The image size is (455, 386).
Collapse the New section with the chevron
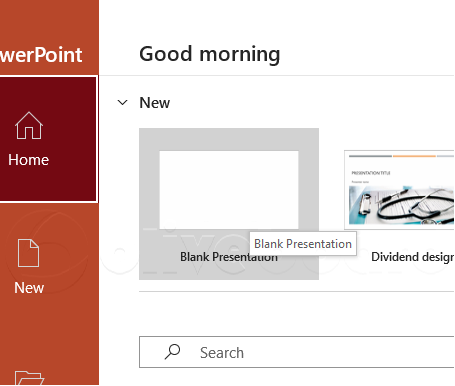coord(123,102)
